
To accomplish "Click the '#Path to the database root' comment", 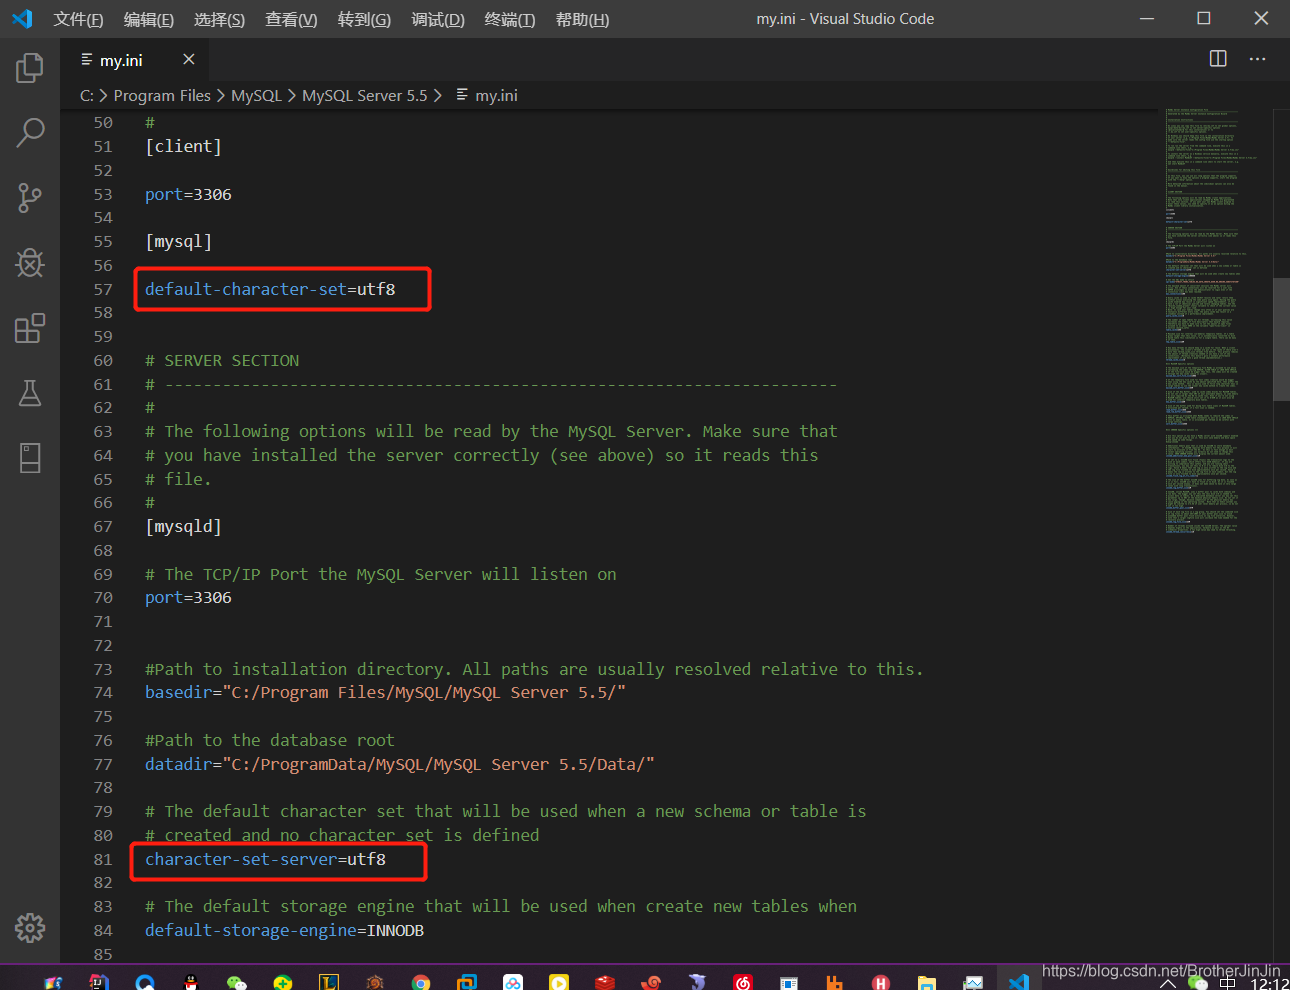I will (270, 740).
